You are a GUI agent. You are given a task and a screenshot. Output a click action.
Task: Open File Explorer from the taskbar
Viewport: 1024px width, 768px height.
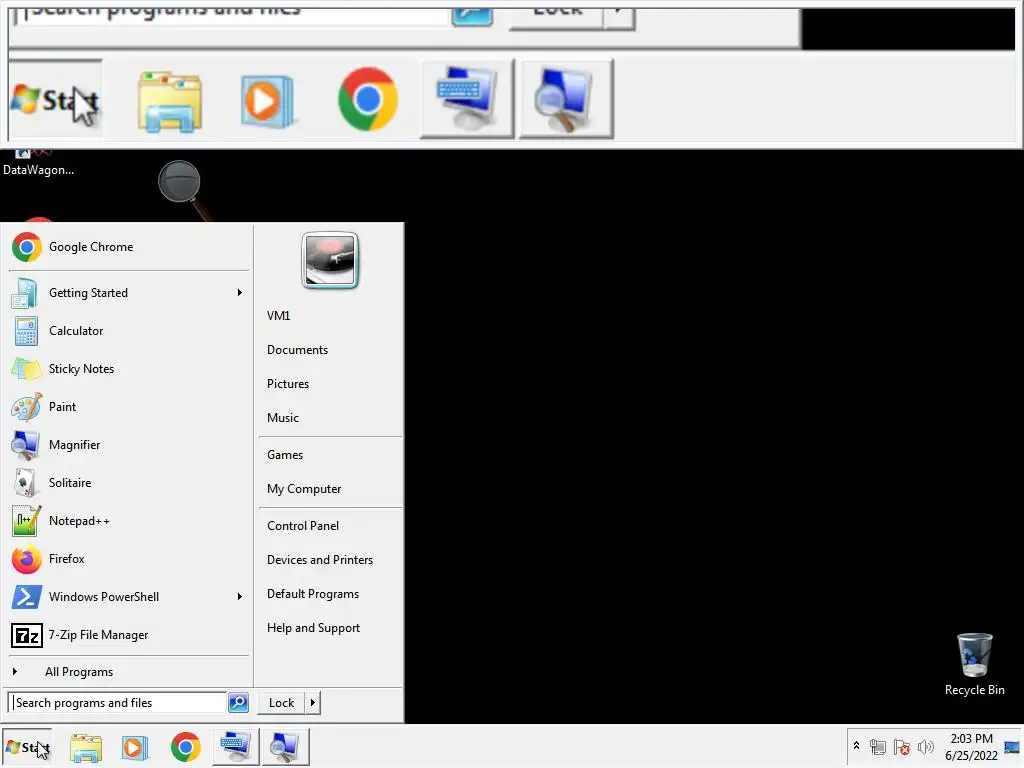pos(86,748)
